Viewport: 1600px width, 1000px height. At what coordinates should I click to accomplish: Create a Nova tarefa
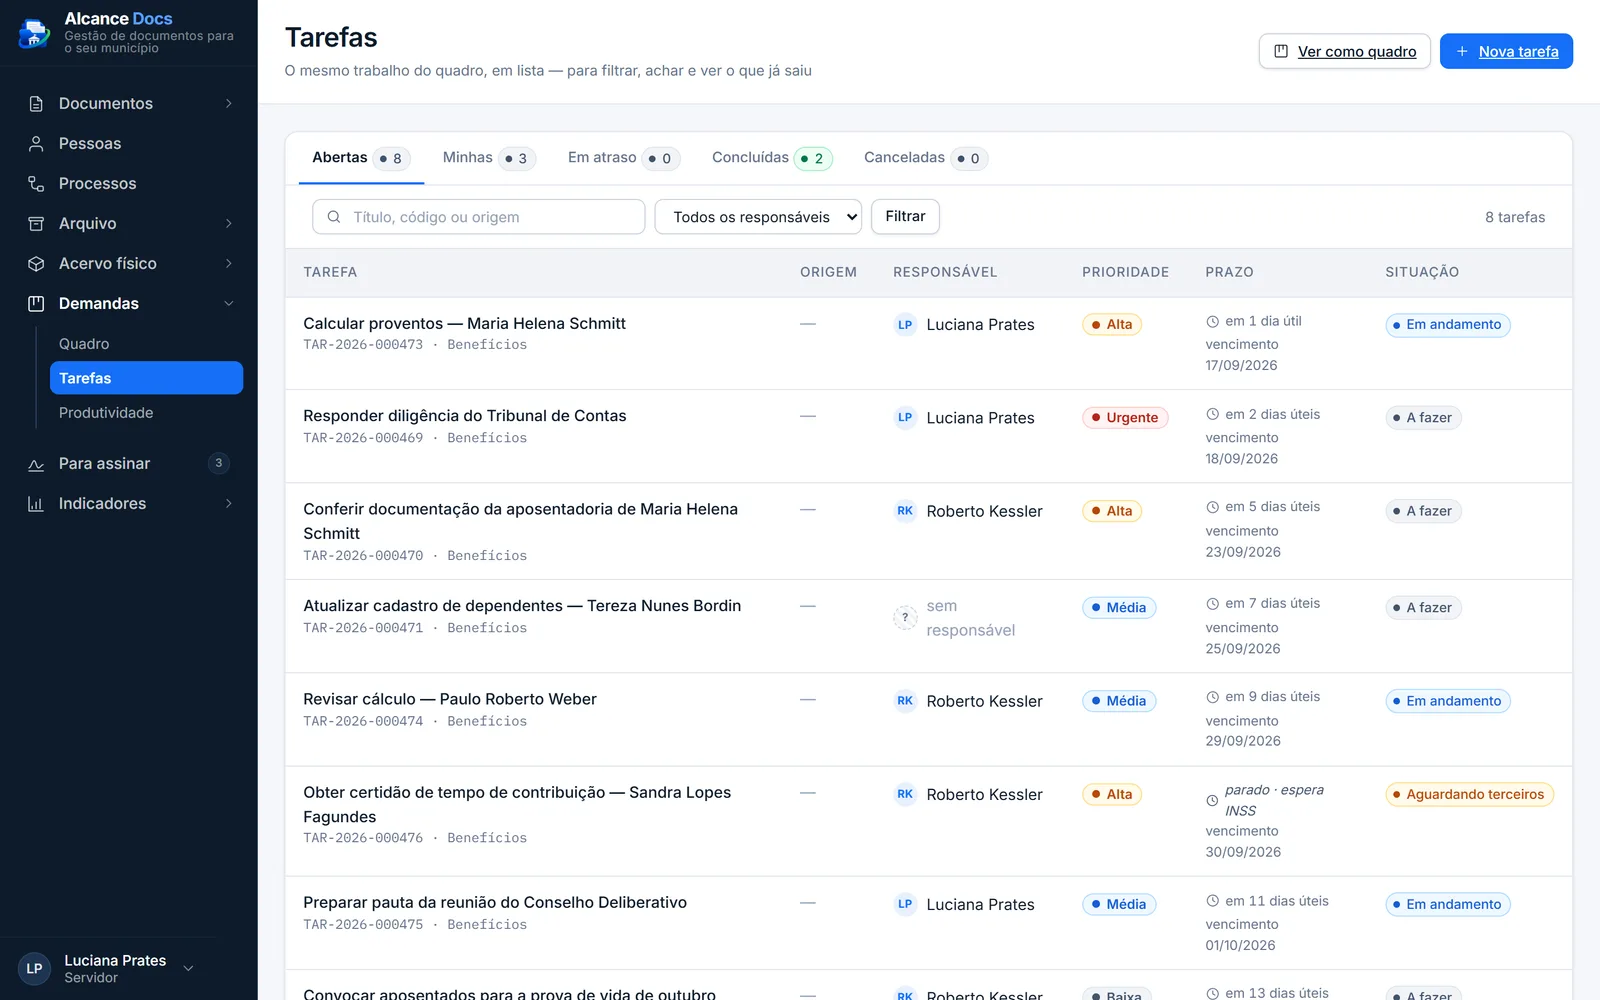(x=1506, y=51)
